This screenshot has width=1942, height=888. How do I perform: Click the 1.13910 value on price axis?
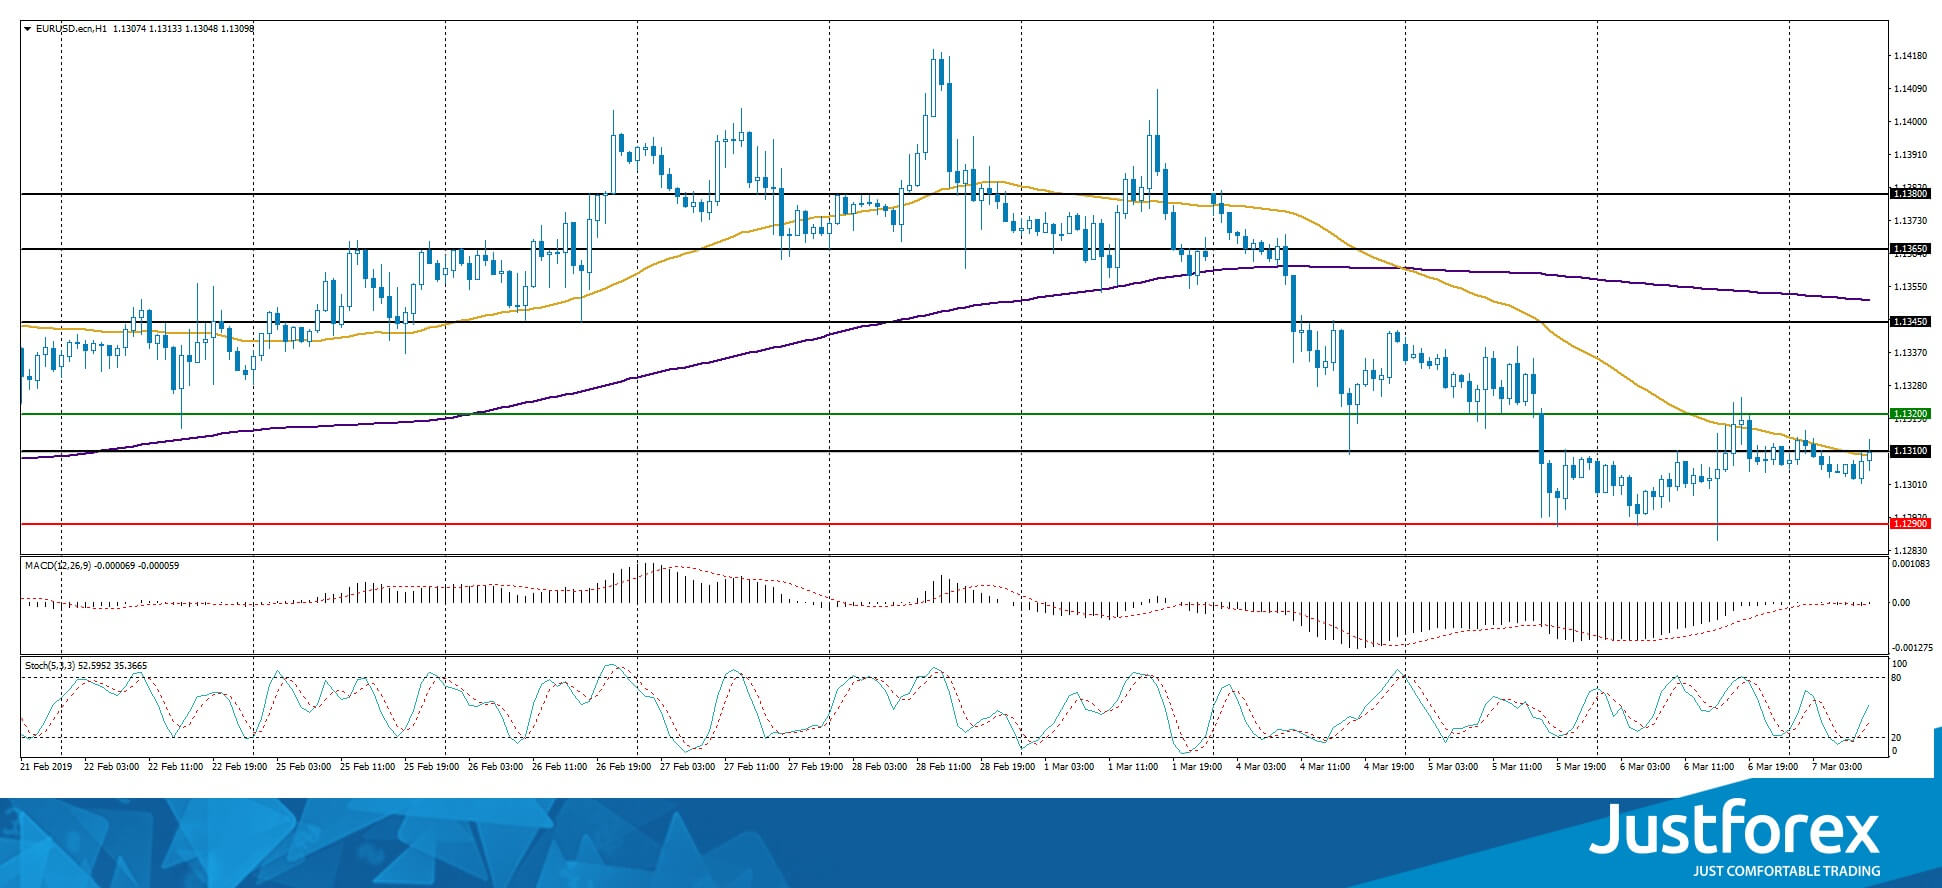[1911, 155]
